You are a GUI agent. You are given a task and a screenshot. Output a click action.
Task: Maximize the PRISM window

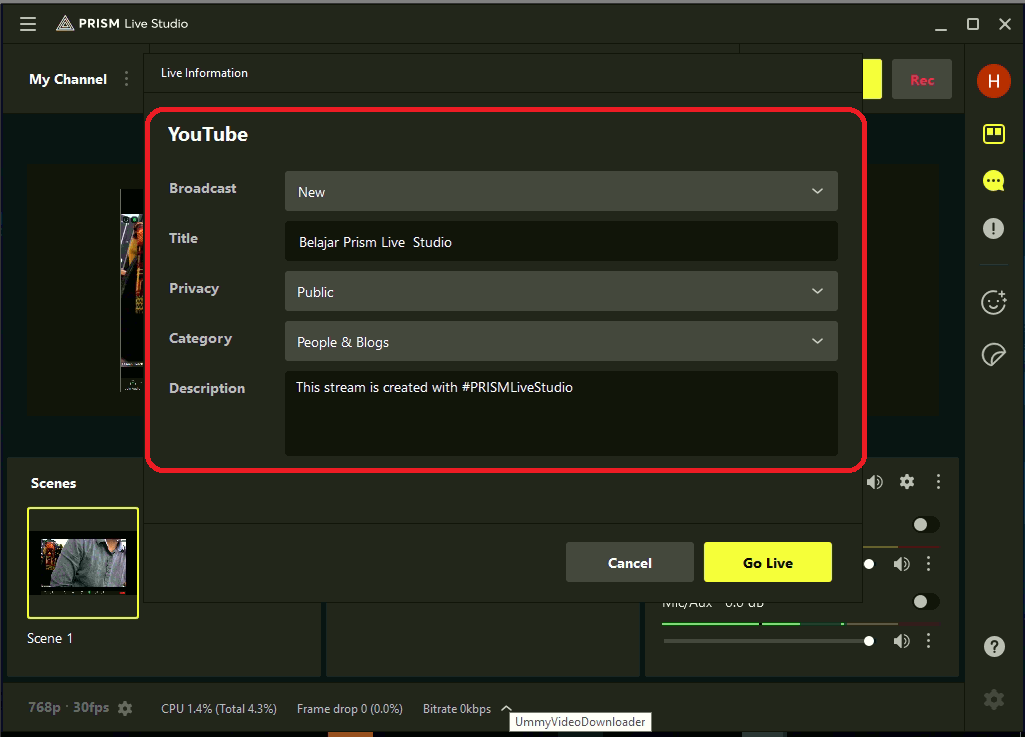pos(973,24)
